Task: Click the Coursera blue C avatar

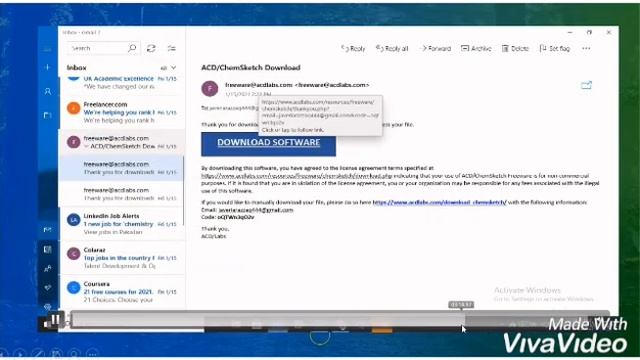Action: pos(73,288)
